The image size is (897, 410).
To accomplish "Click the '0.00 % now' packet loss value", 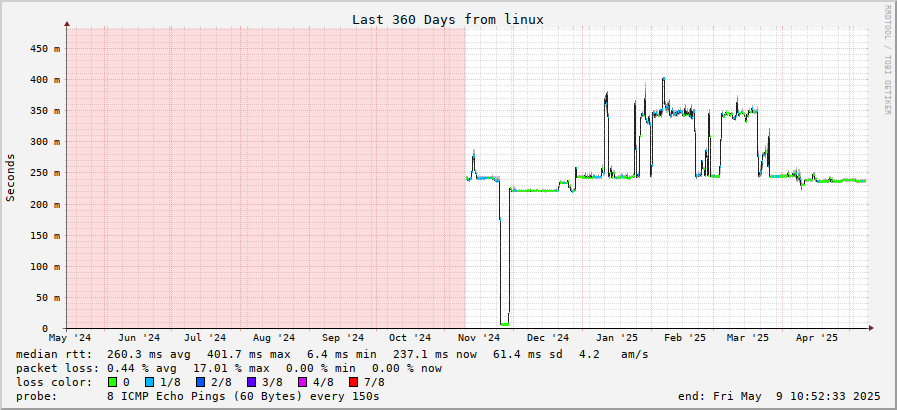I will point(407,368).
